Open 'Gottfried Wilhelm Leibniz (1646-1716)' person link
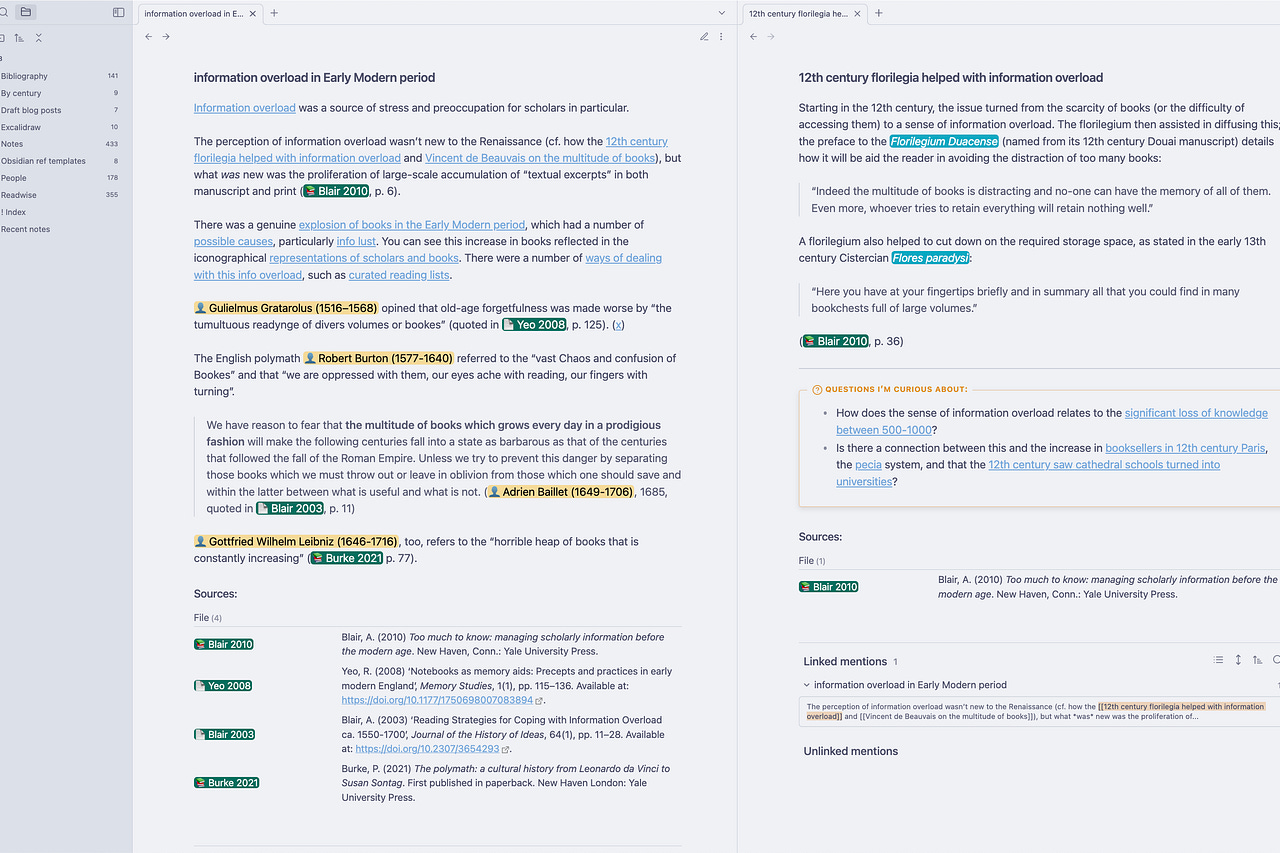This screenshot has height=853, width=1280. pos(296,542)
